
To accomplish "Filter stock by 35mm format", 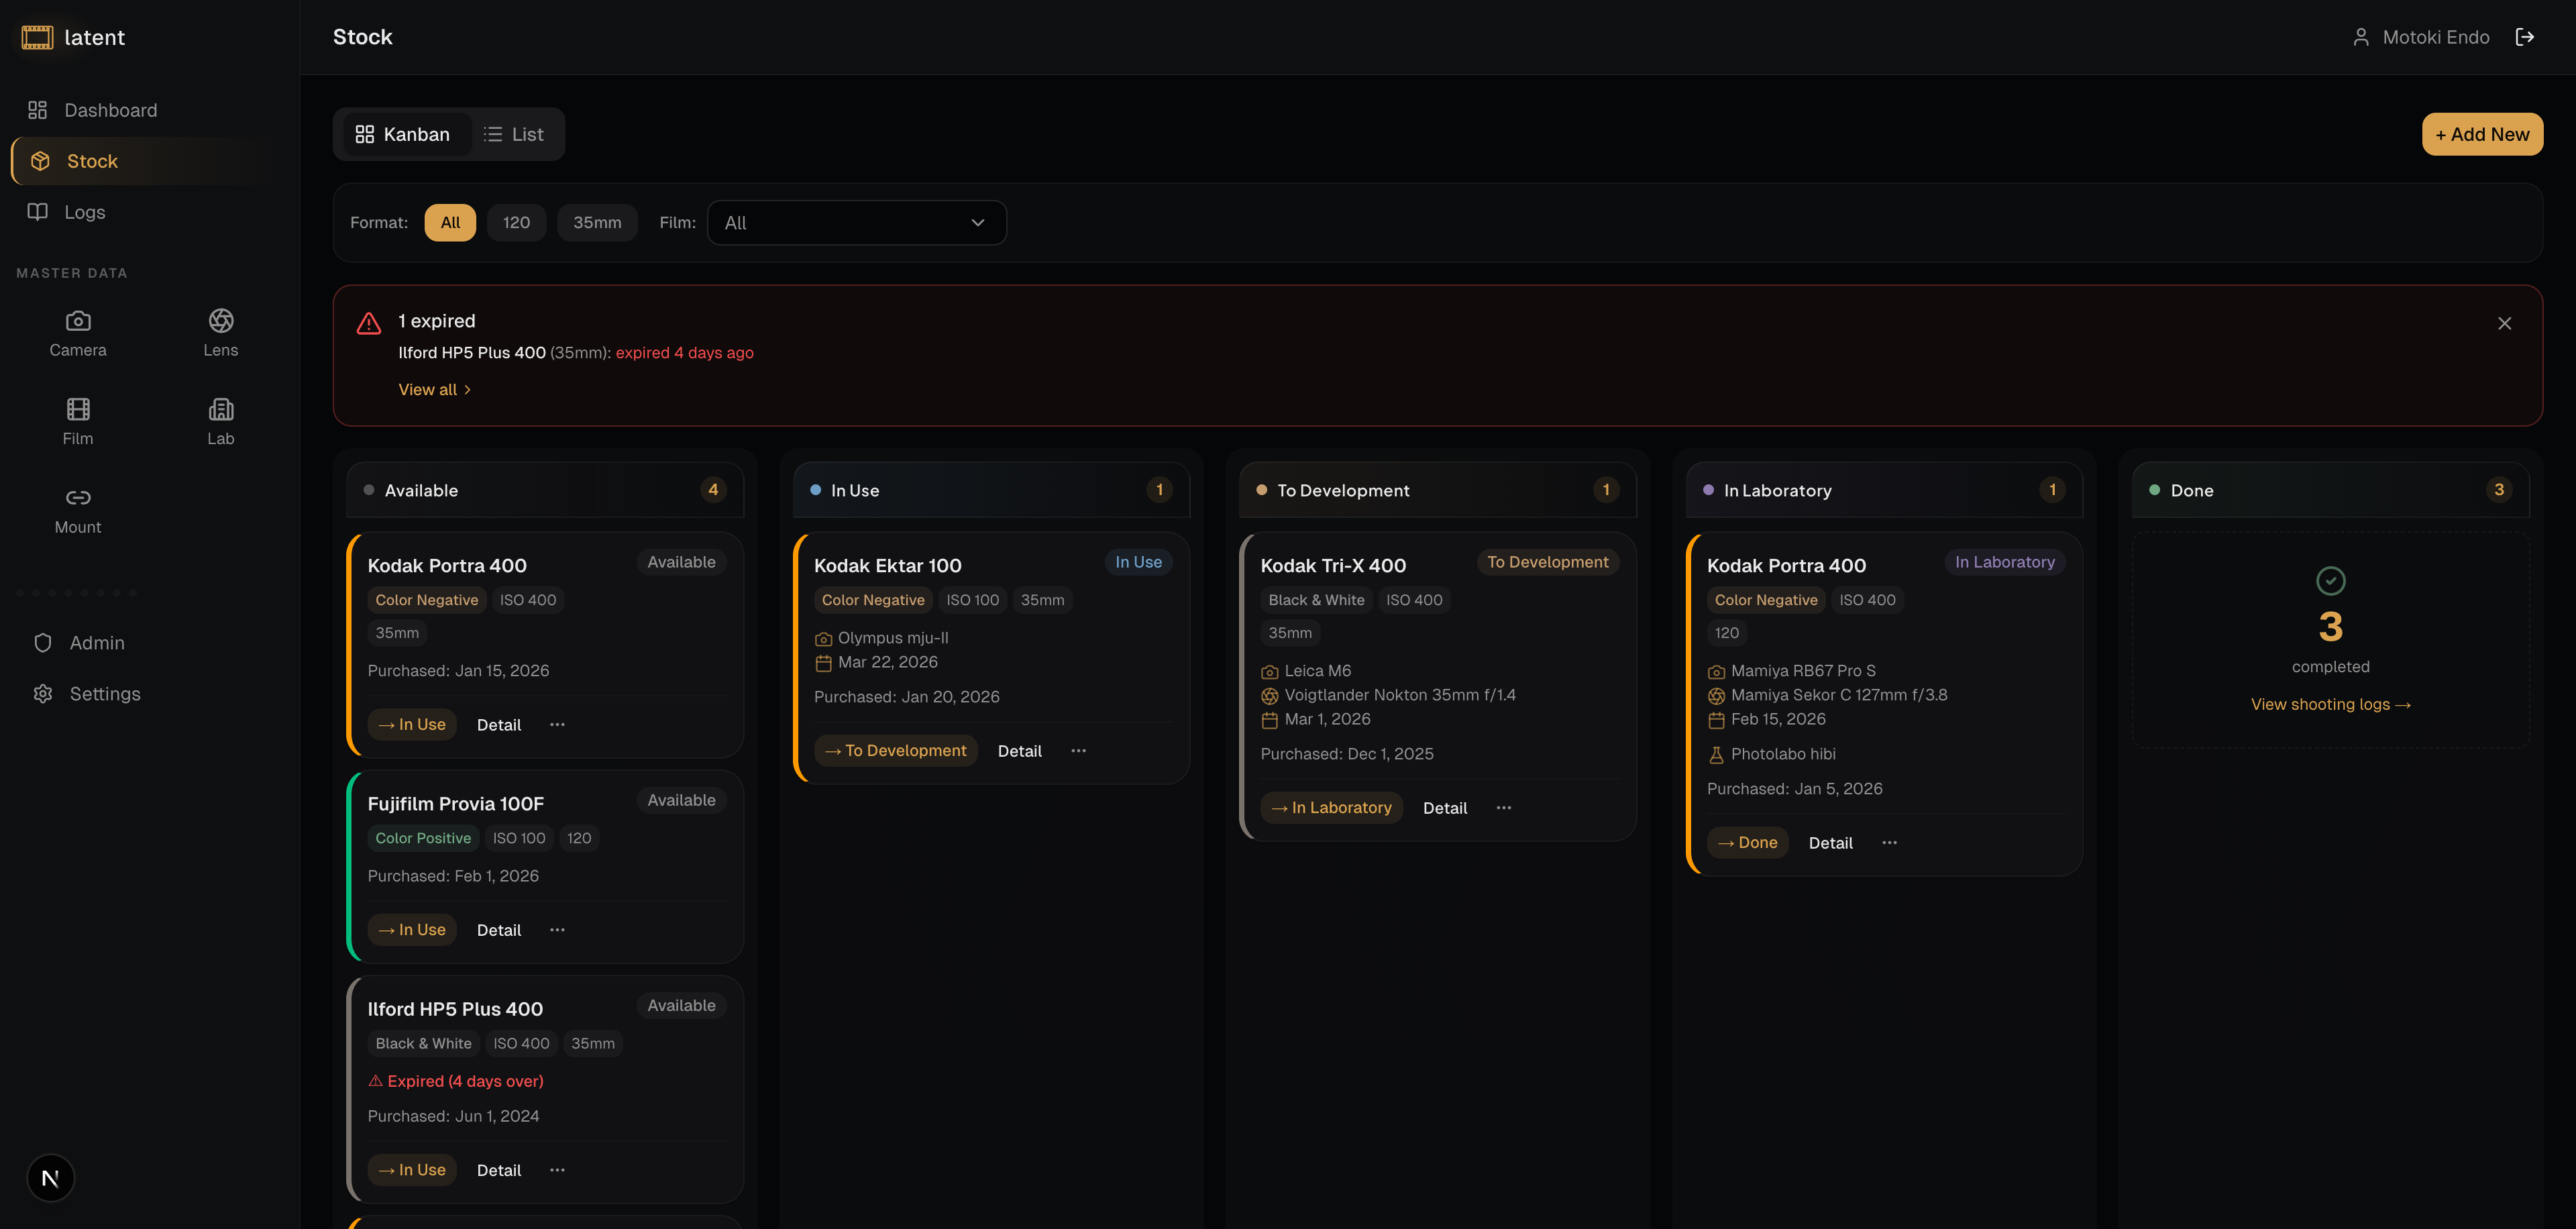I will [x=596, y=222].
